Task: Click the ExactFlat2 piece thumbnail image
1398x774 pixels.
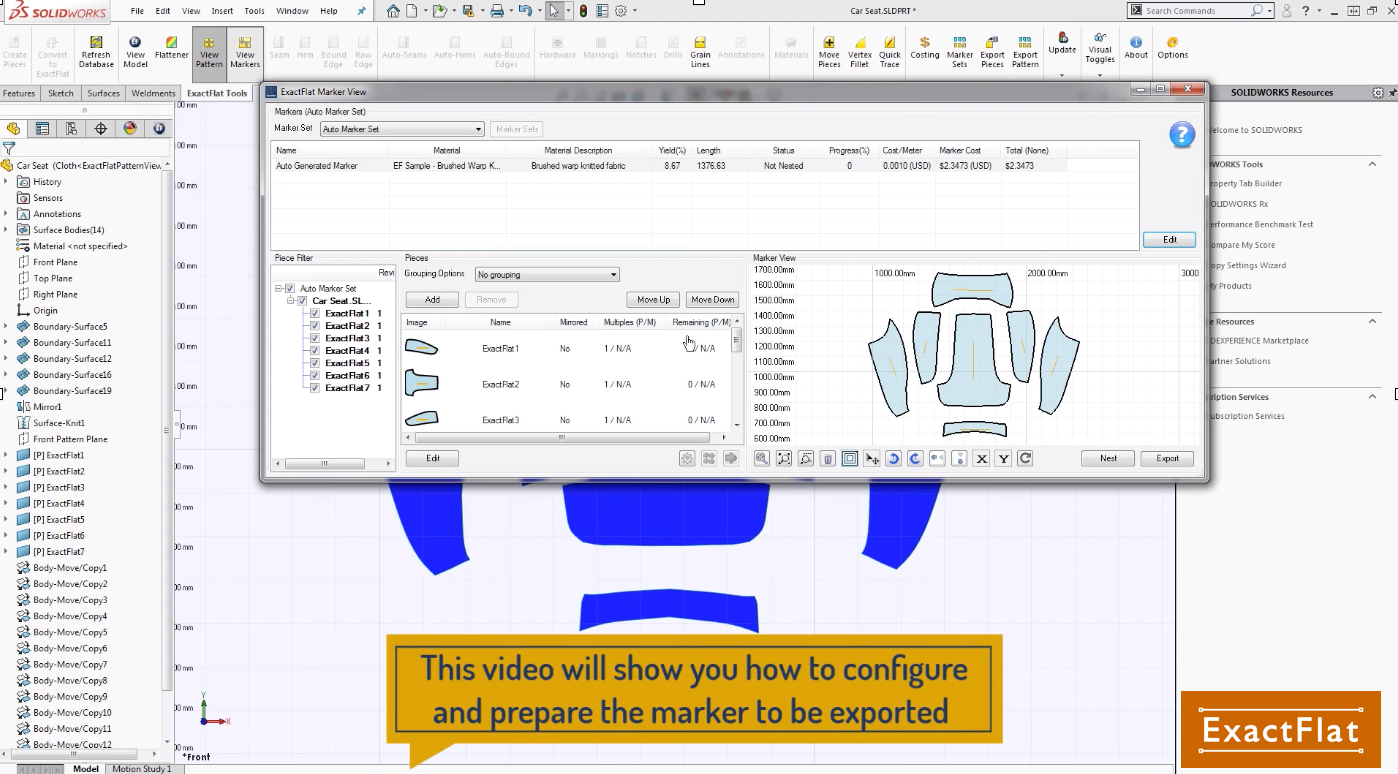Action: pyautogui.click(x=421, y=384)
